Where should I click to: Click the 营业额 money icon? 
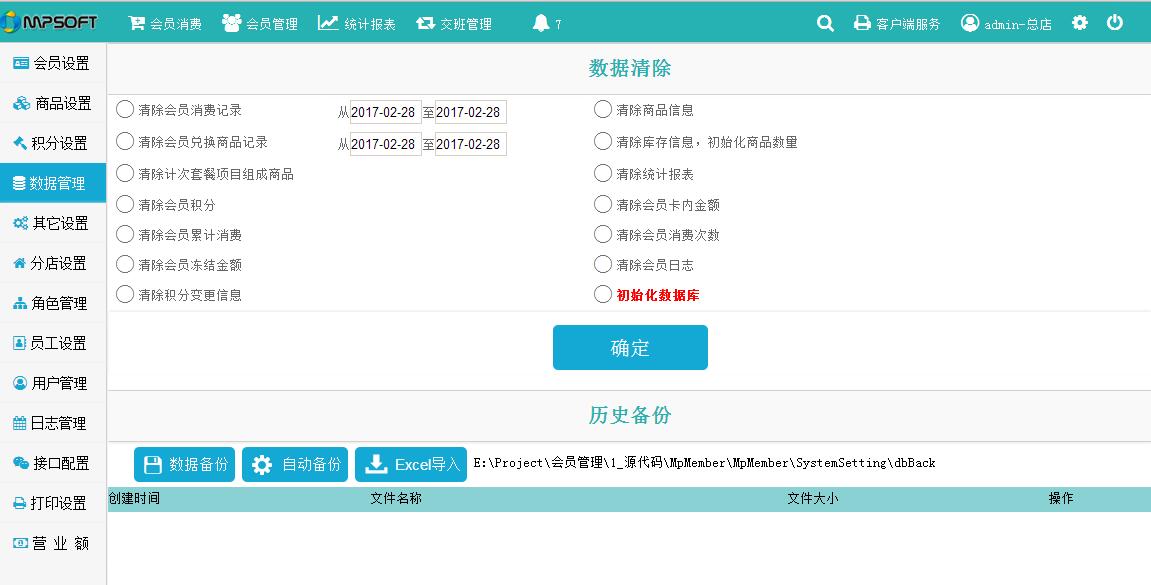tap(21, 543)
